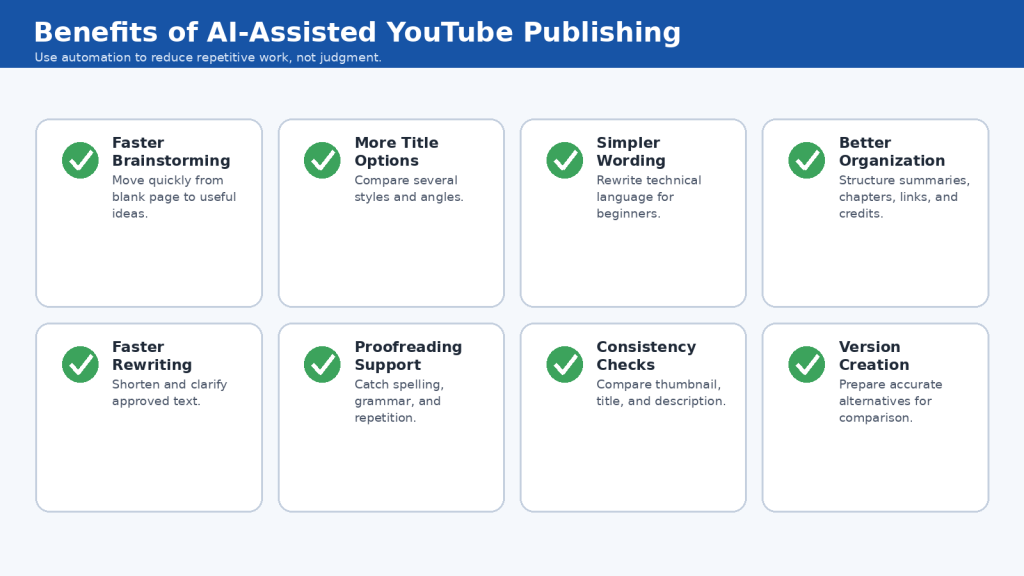1024x576 pixels.
Task: Select text 'Catch spelling, grammar, and repetition.'
Action: [x=399, y=401]
